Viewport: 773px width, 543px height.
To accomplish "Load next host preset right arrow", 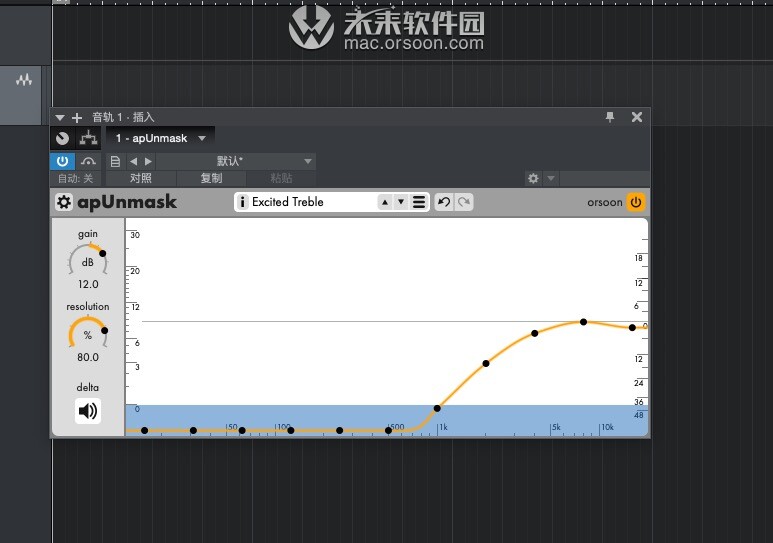I will (x=148, y=161).
